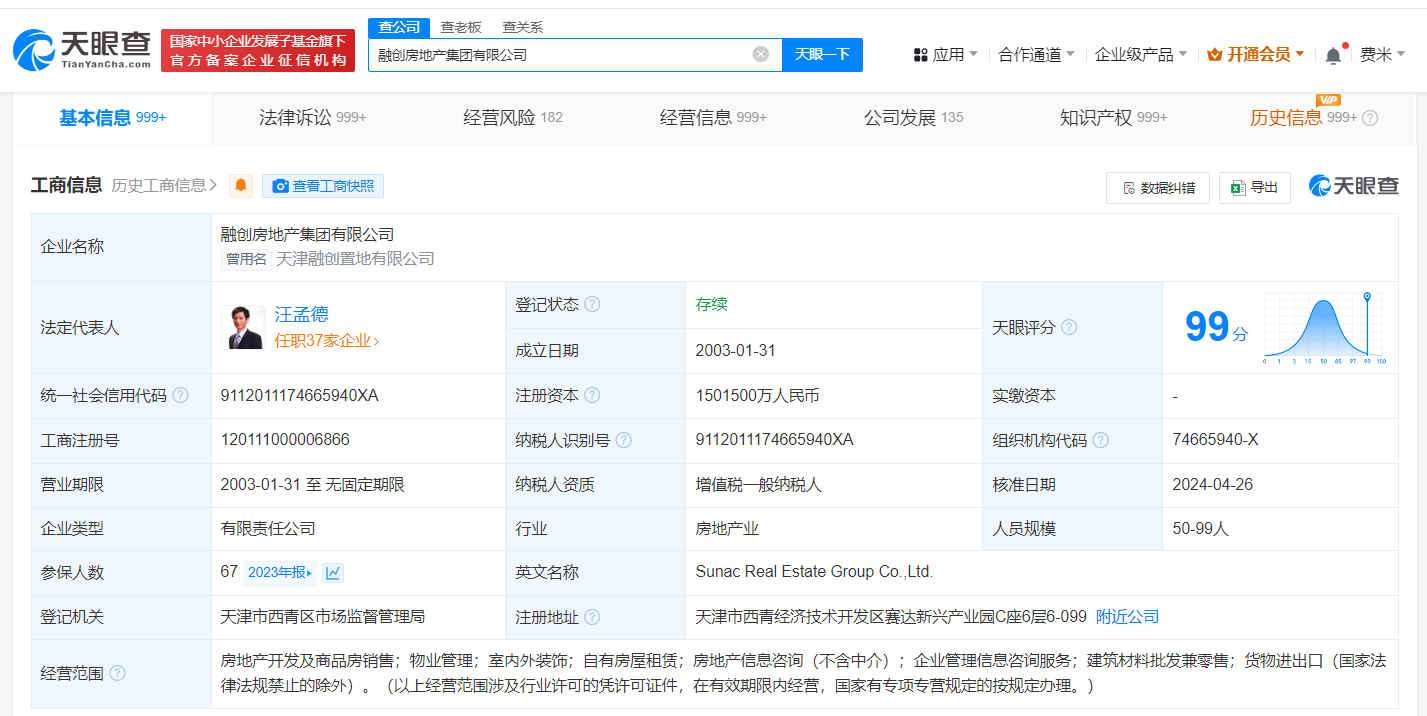
Task: Switch to the 查公司 search tab
Action: coord(399,27)
